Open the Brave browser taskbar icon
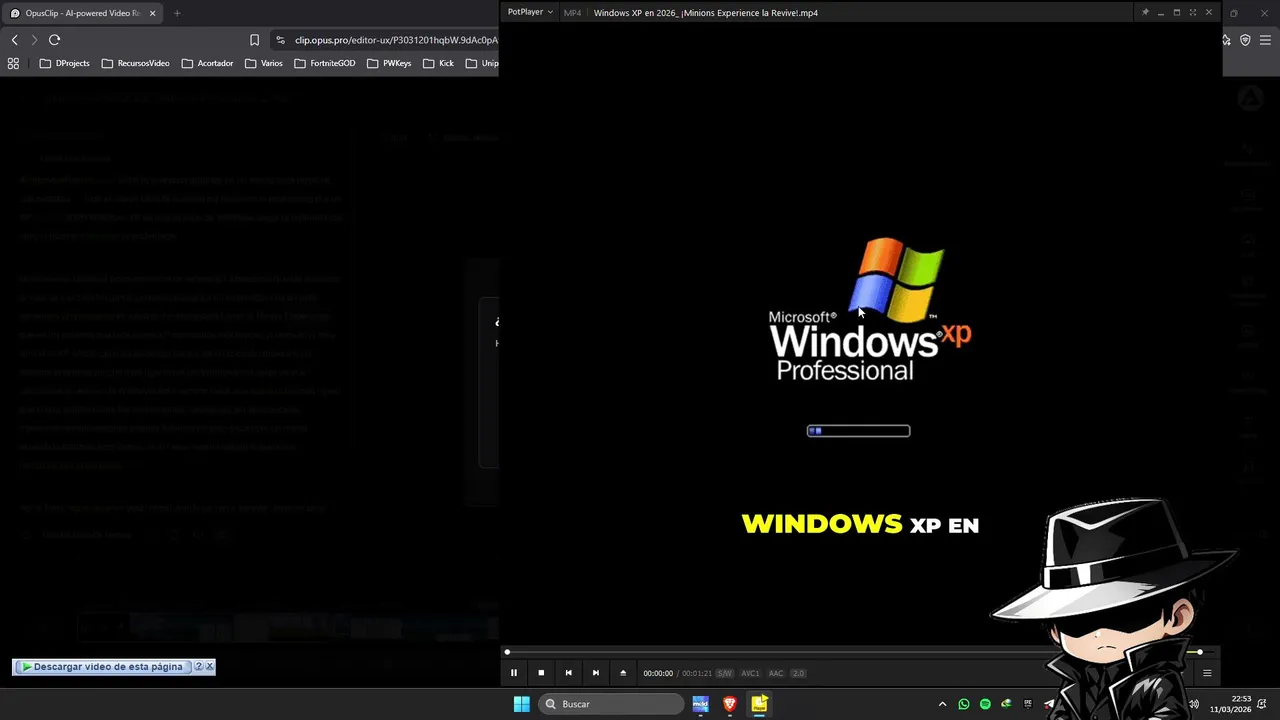This screenshot has width=1280, height=720. coord(730,704)
